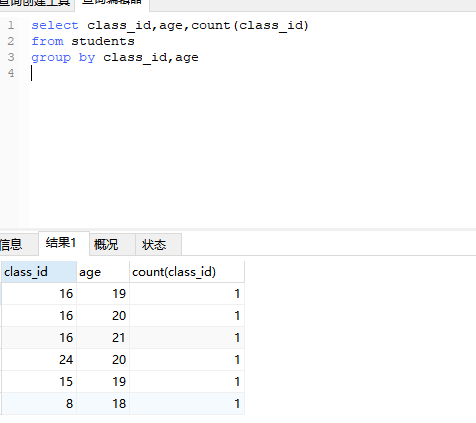Click the group keyword on line 3
476x423 pixels.
click(x=51, y=58)
